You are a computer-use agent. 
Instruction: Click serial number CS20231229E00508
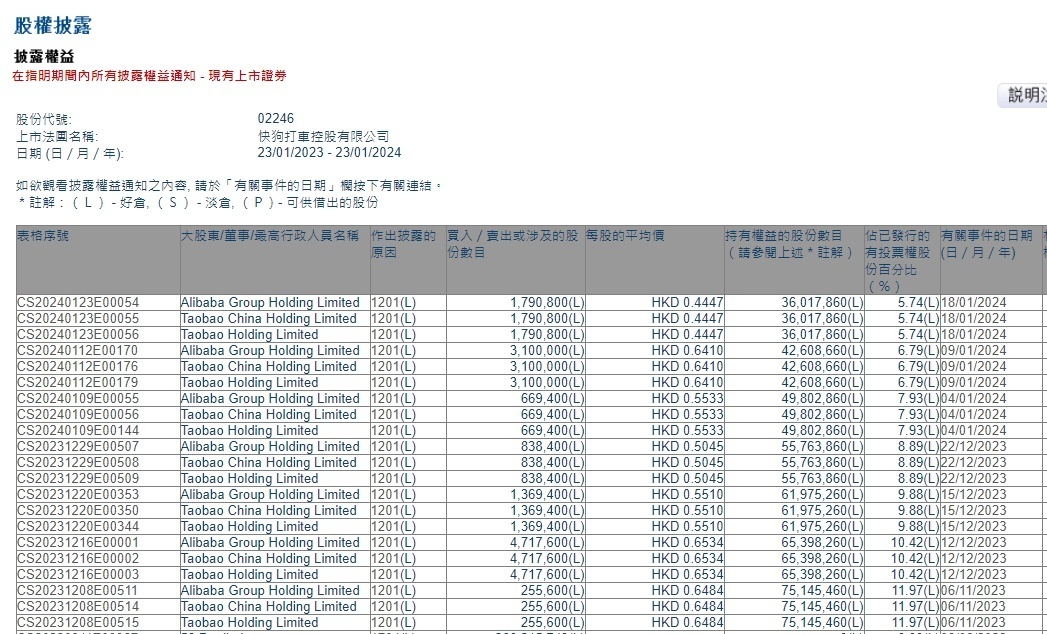click(78, 463)
